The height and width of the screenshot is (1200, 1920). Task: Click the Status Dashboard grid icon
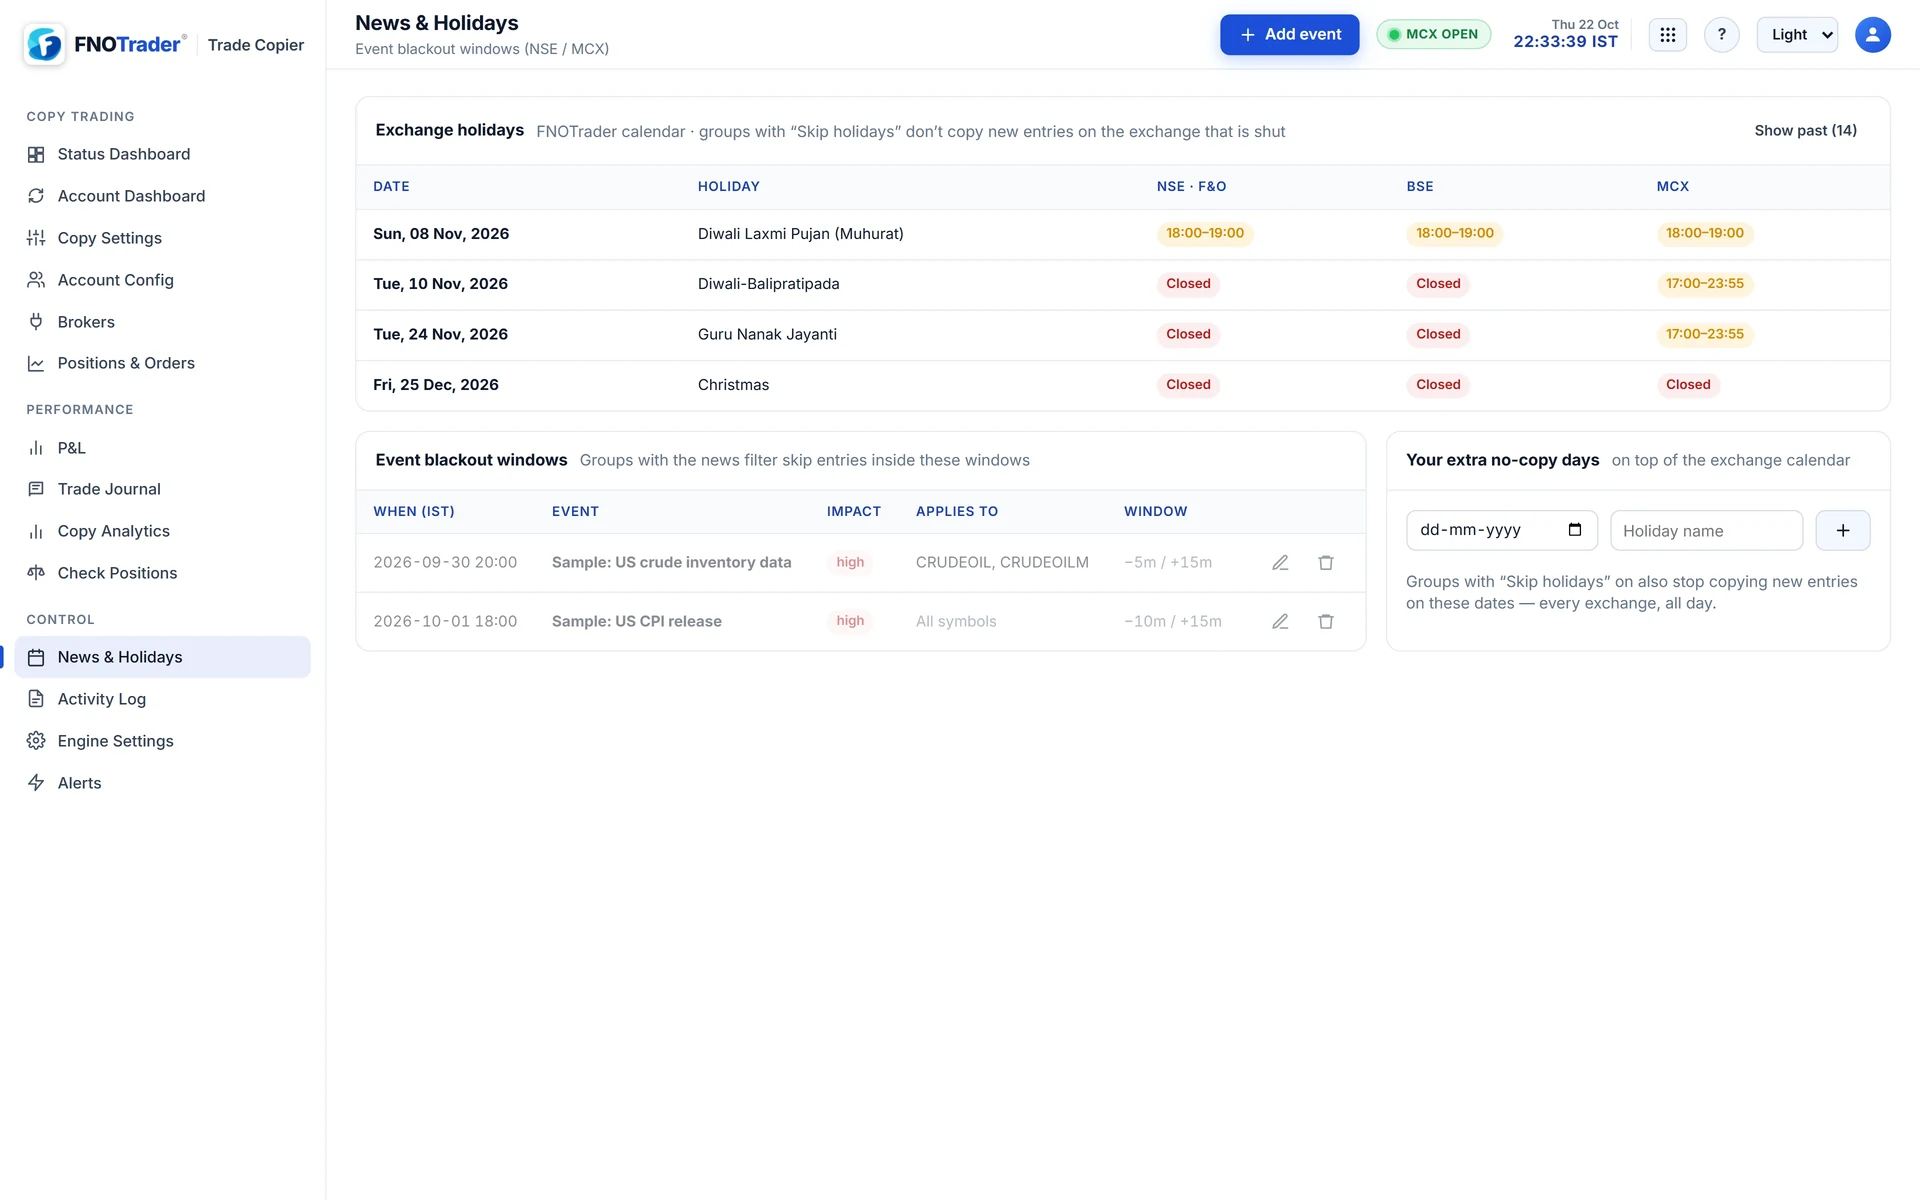click(x=36, y=154)
